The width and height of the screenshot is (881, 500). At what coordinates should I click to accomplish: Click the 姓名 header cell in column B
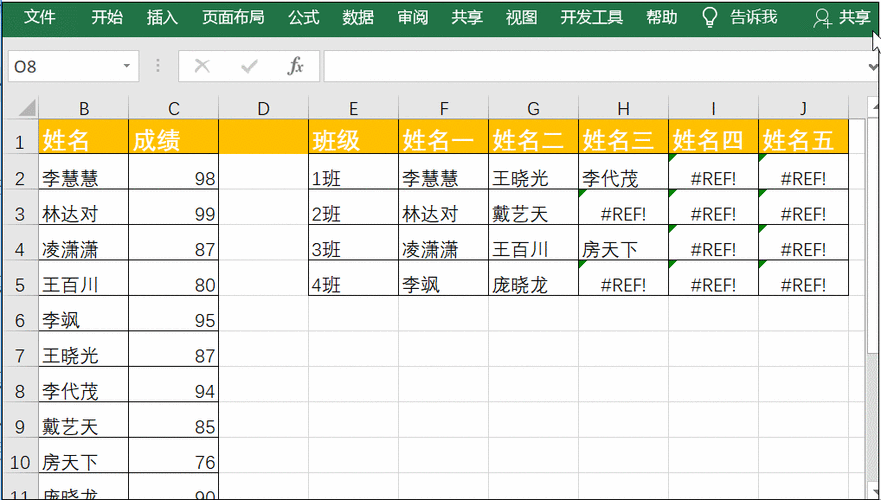click(84, 137)
